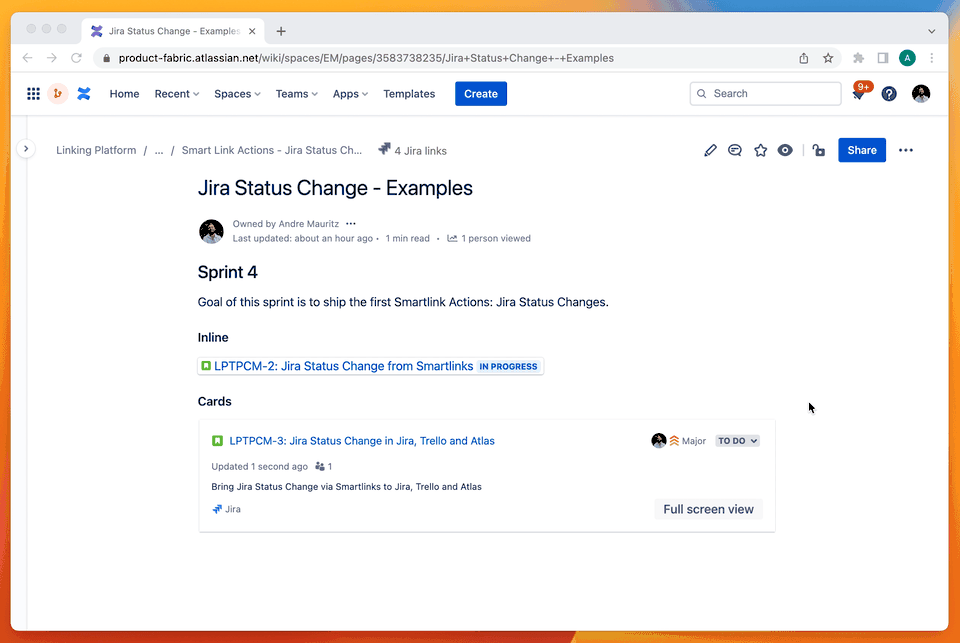Open Smart Link Actions breadcrumb link

click(x=272, y=150)
